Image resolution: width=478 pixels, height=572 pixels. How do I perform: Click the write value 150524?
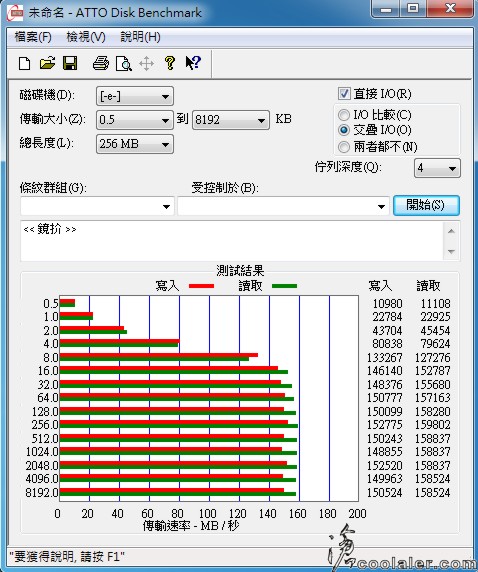pyautogui.click(x=385, y=492)
